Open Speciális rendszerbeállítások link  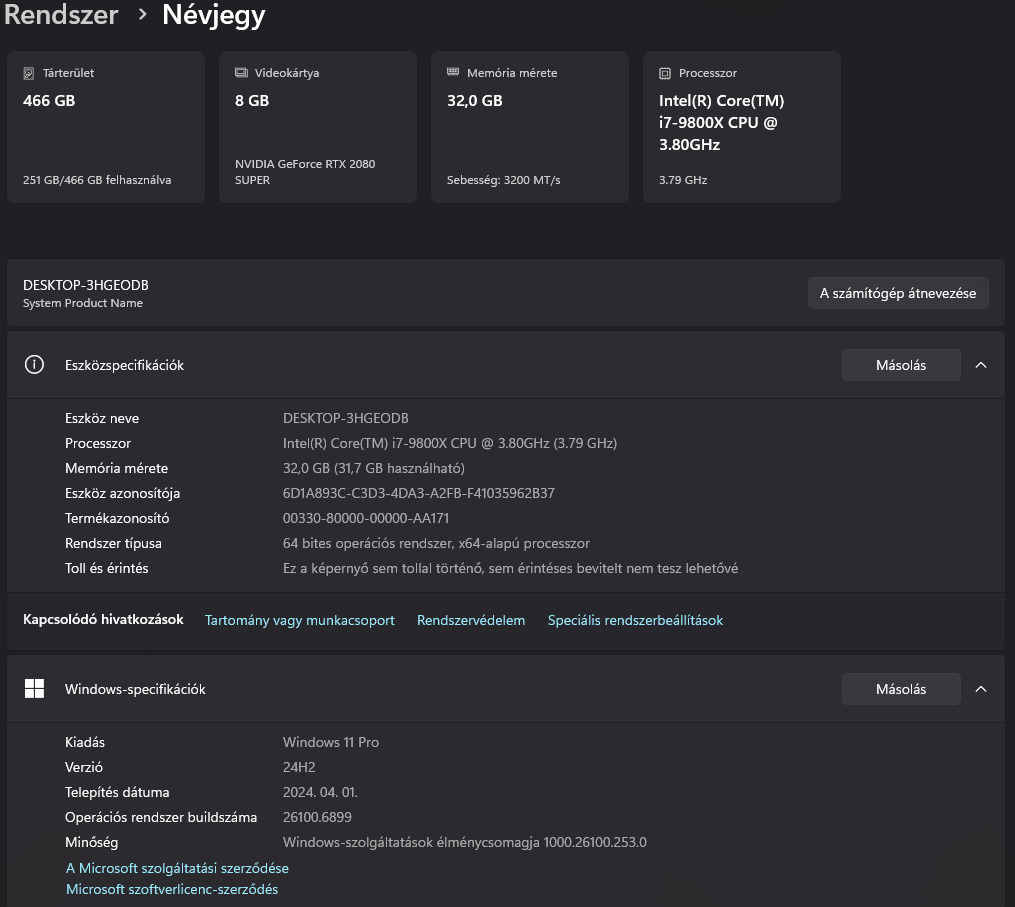(635, 620)
